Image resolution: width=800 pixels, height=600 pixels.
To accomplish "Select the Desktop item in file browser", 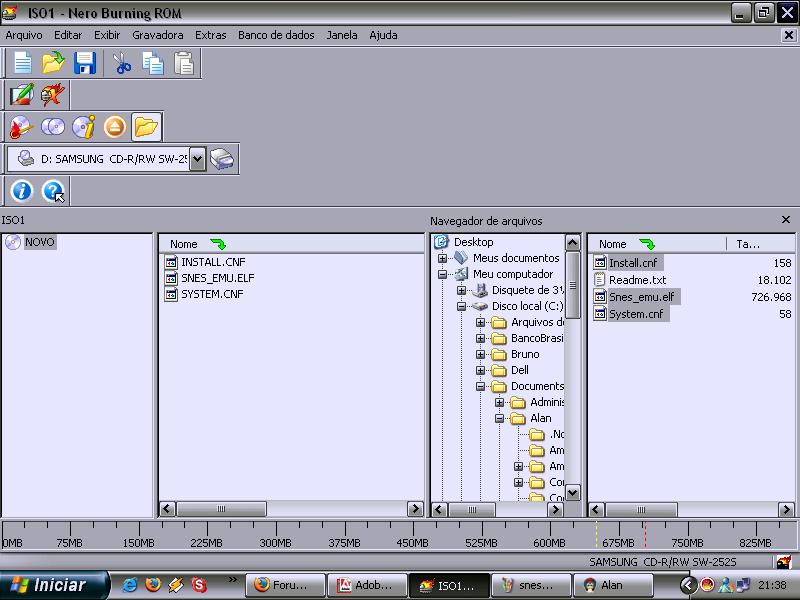I will (473, 242).
